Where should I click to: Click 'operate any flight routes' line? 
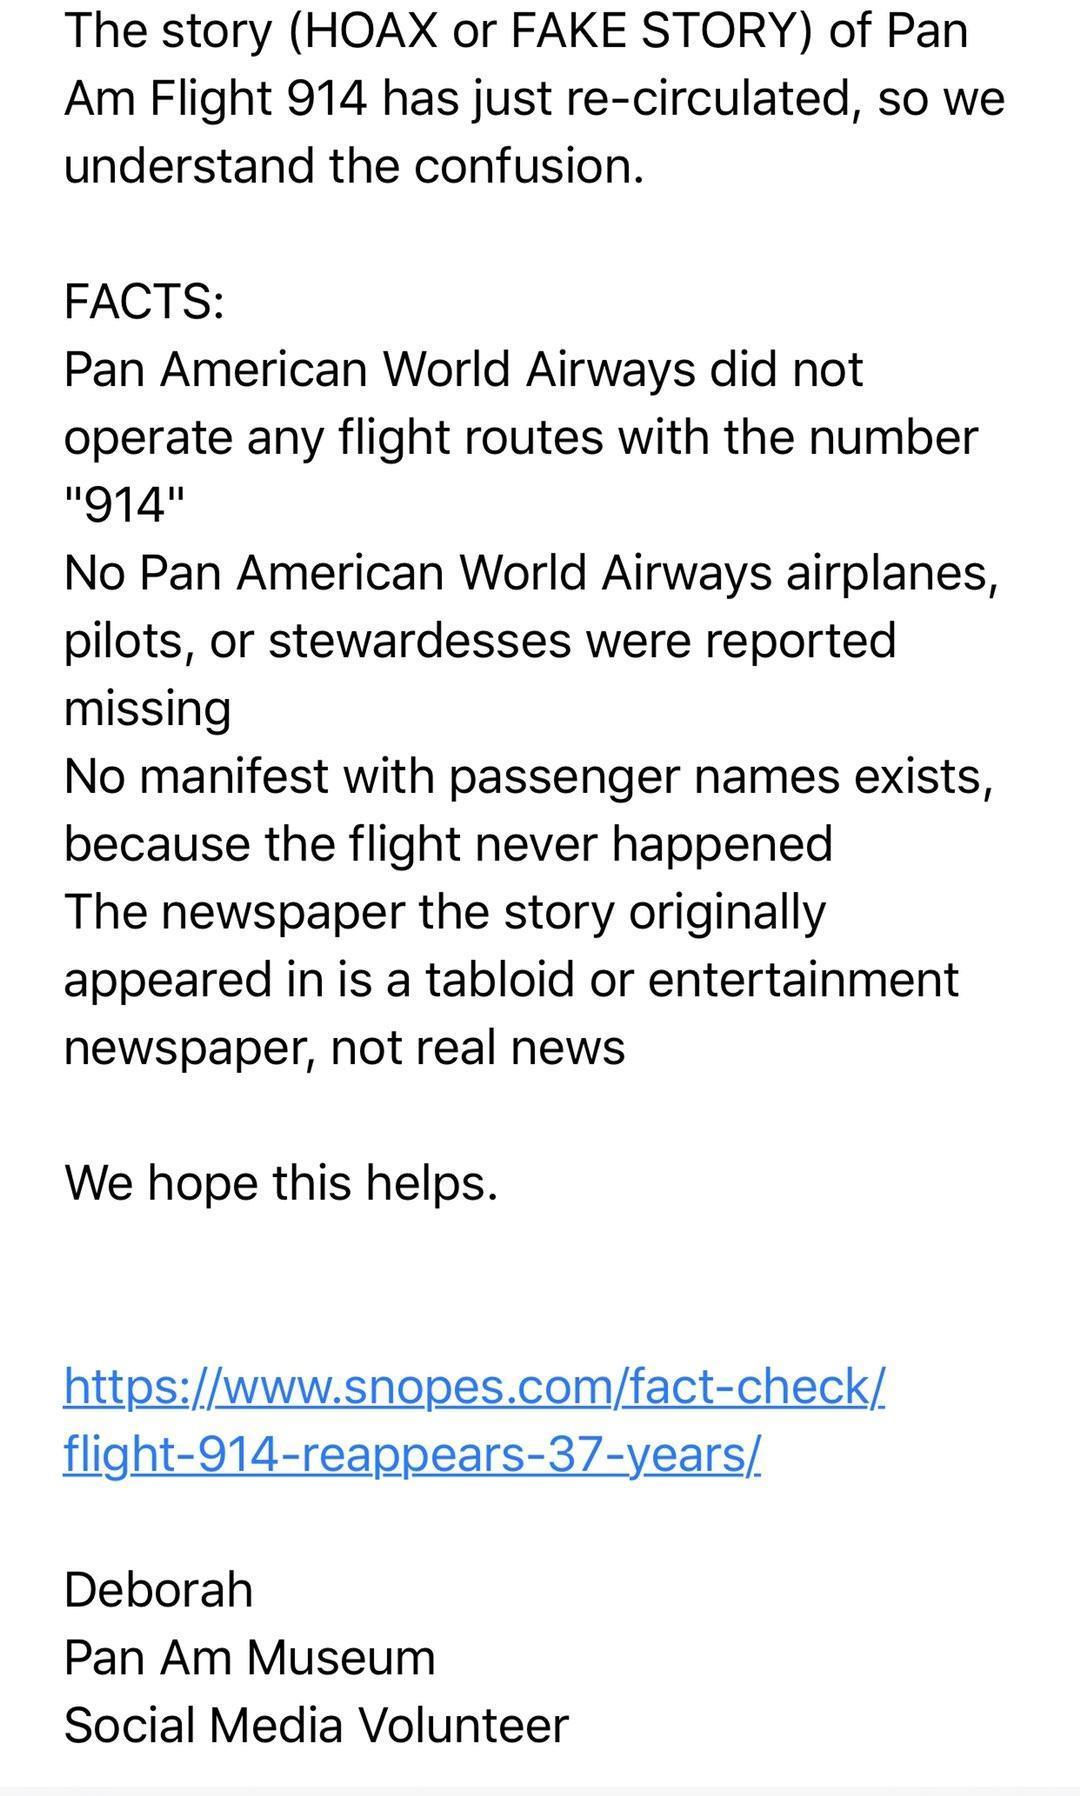(x=520, y=438)
